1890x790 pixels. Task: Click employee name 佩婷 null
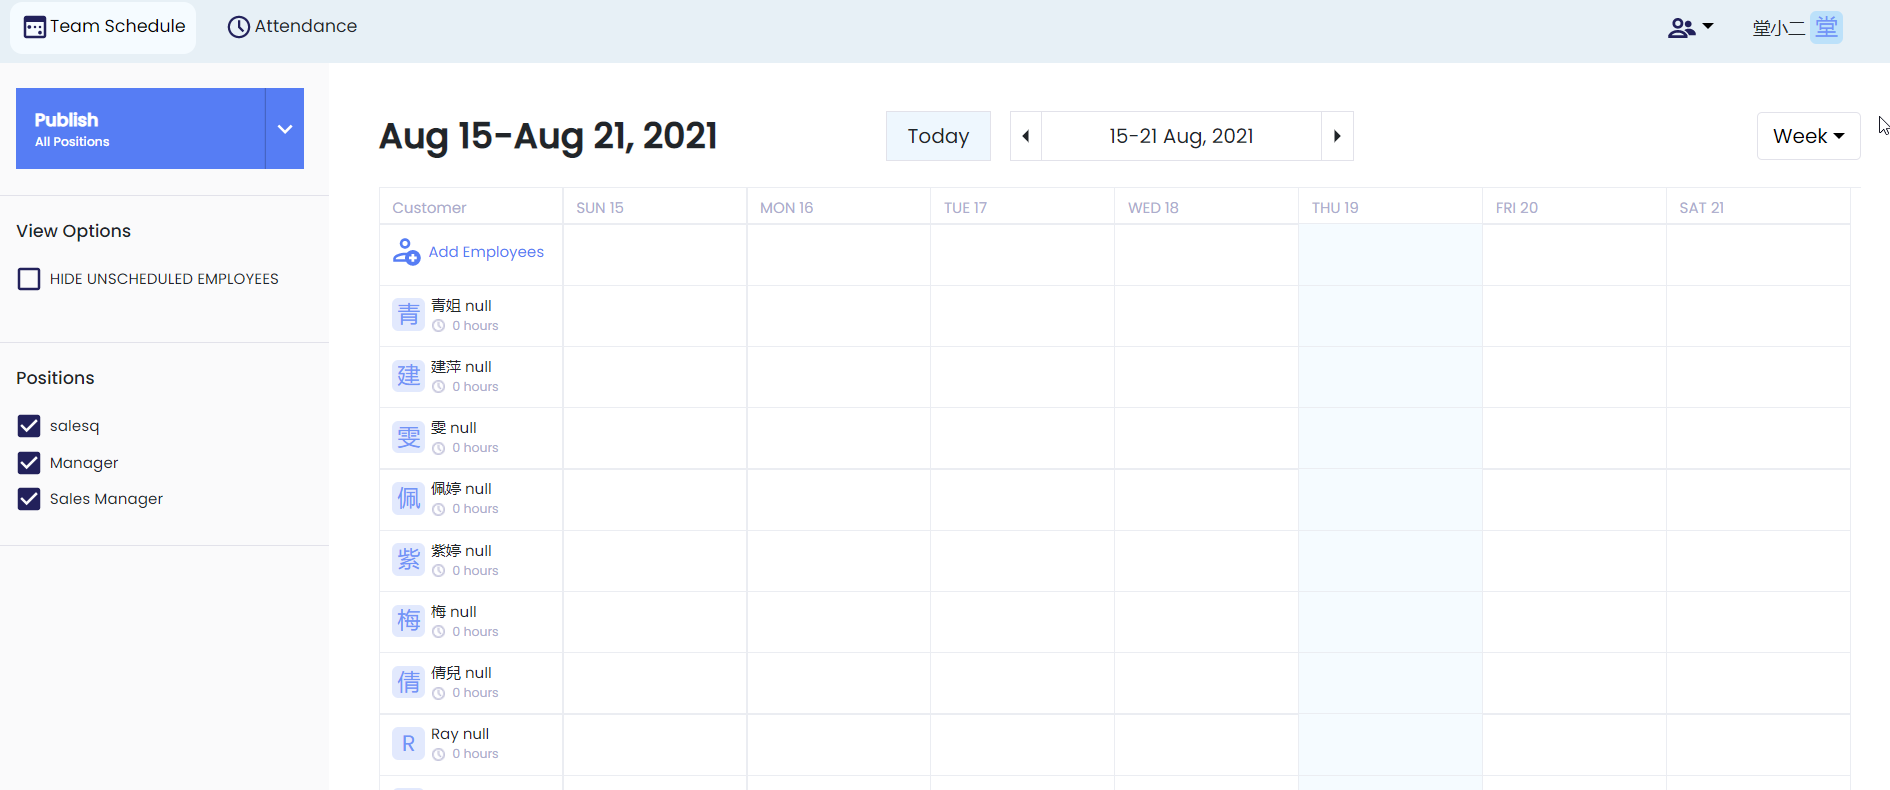(x=461, y=489)
